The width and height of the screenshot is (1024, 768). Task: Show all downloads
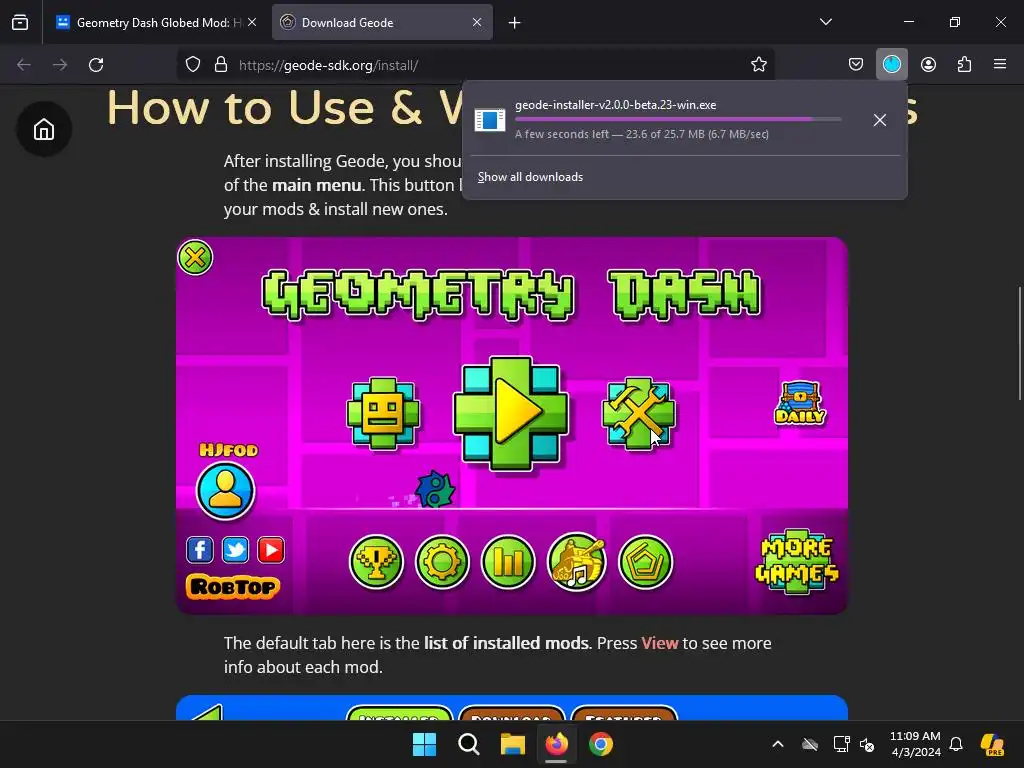pos(530,177)
